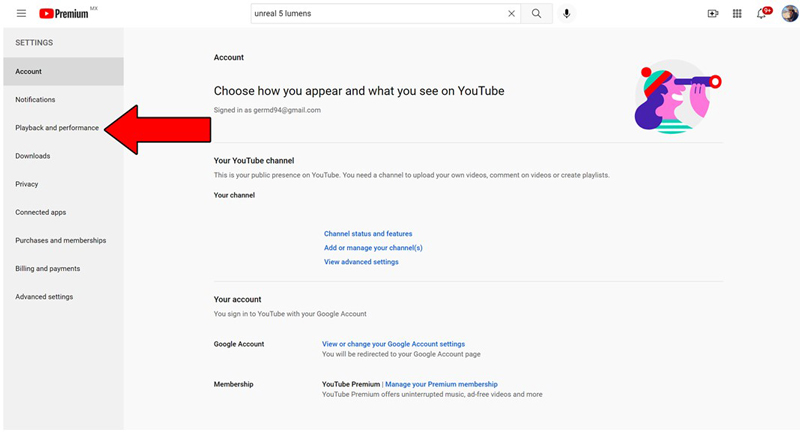Screen dimensions: 800x434
Task: Click the 'Membership' label
Action: point(233,384)
